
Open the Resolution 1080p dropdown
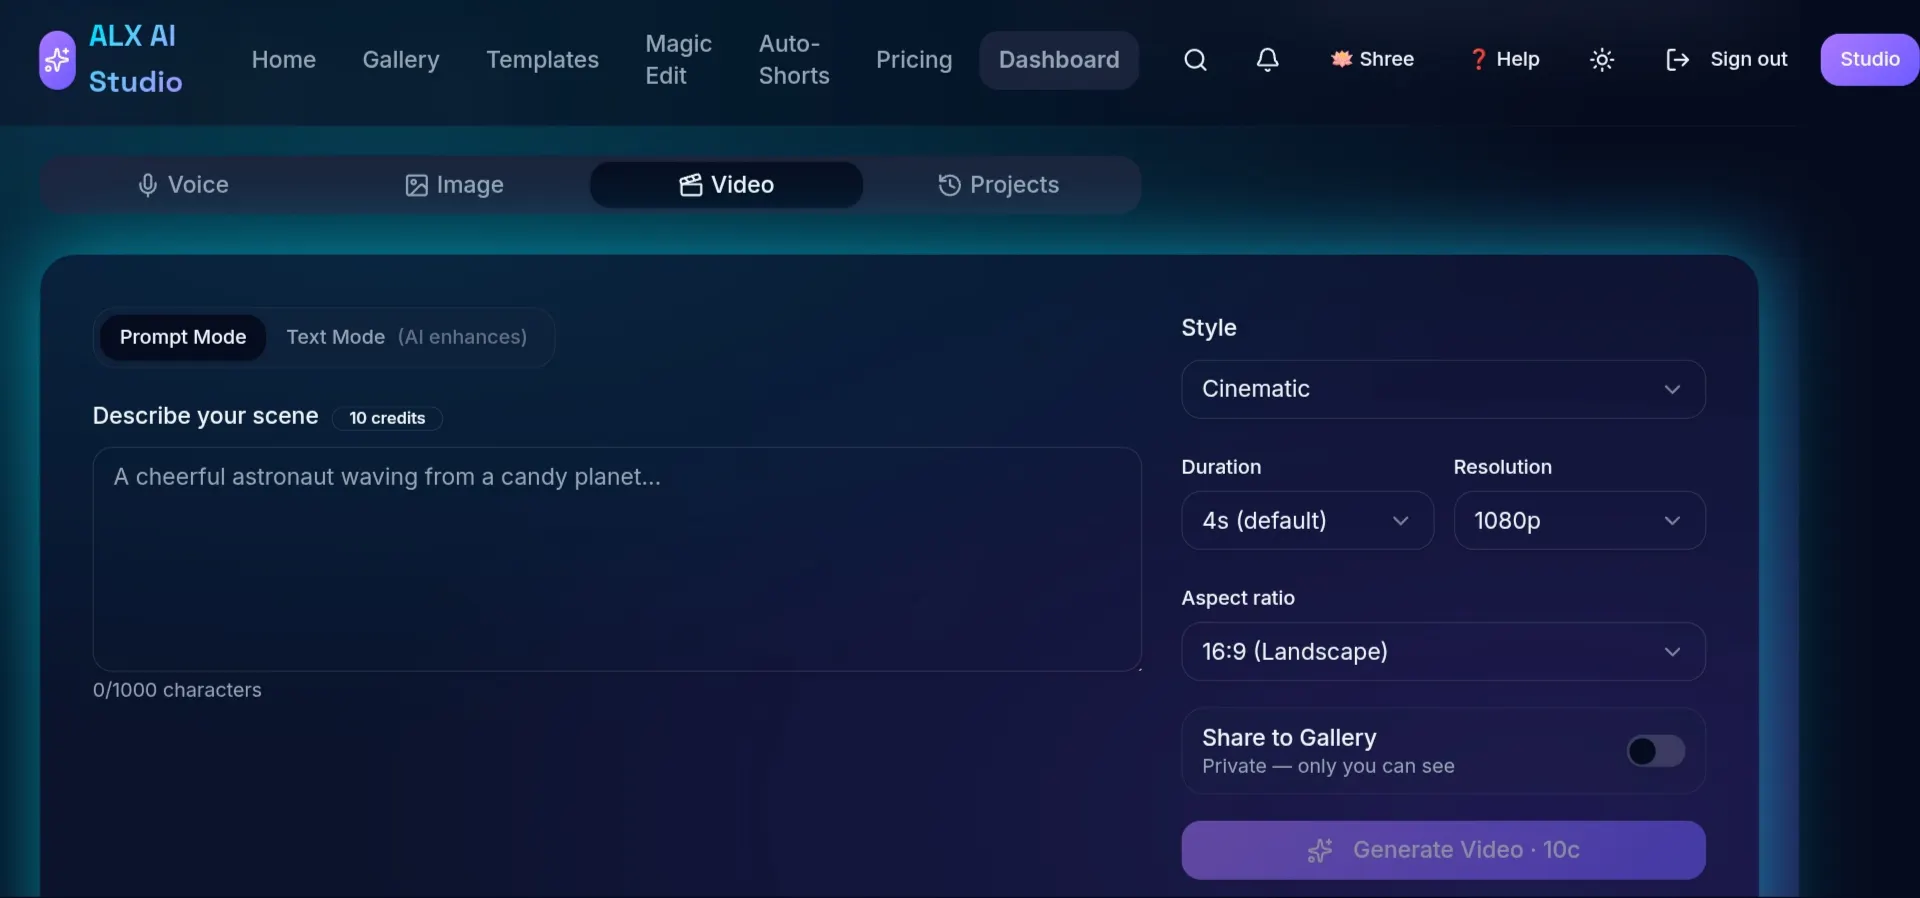point(1579,520)
